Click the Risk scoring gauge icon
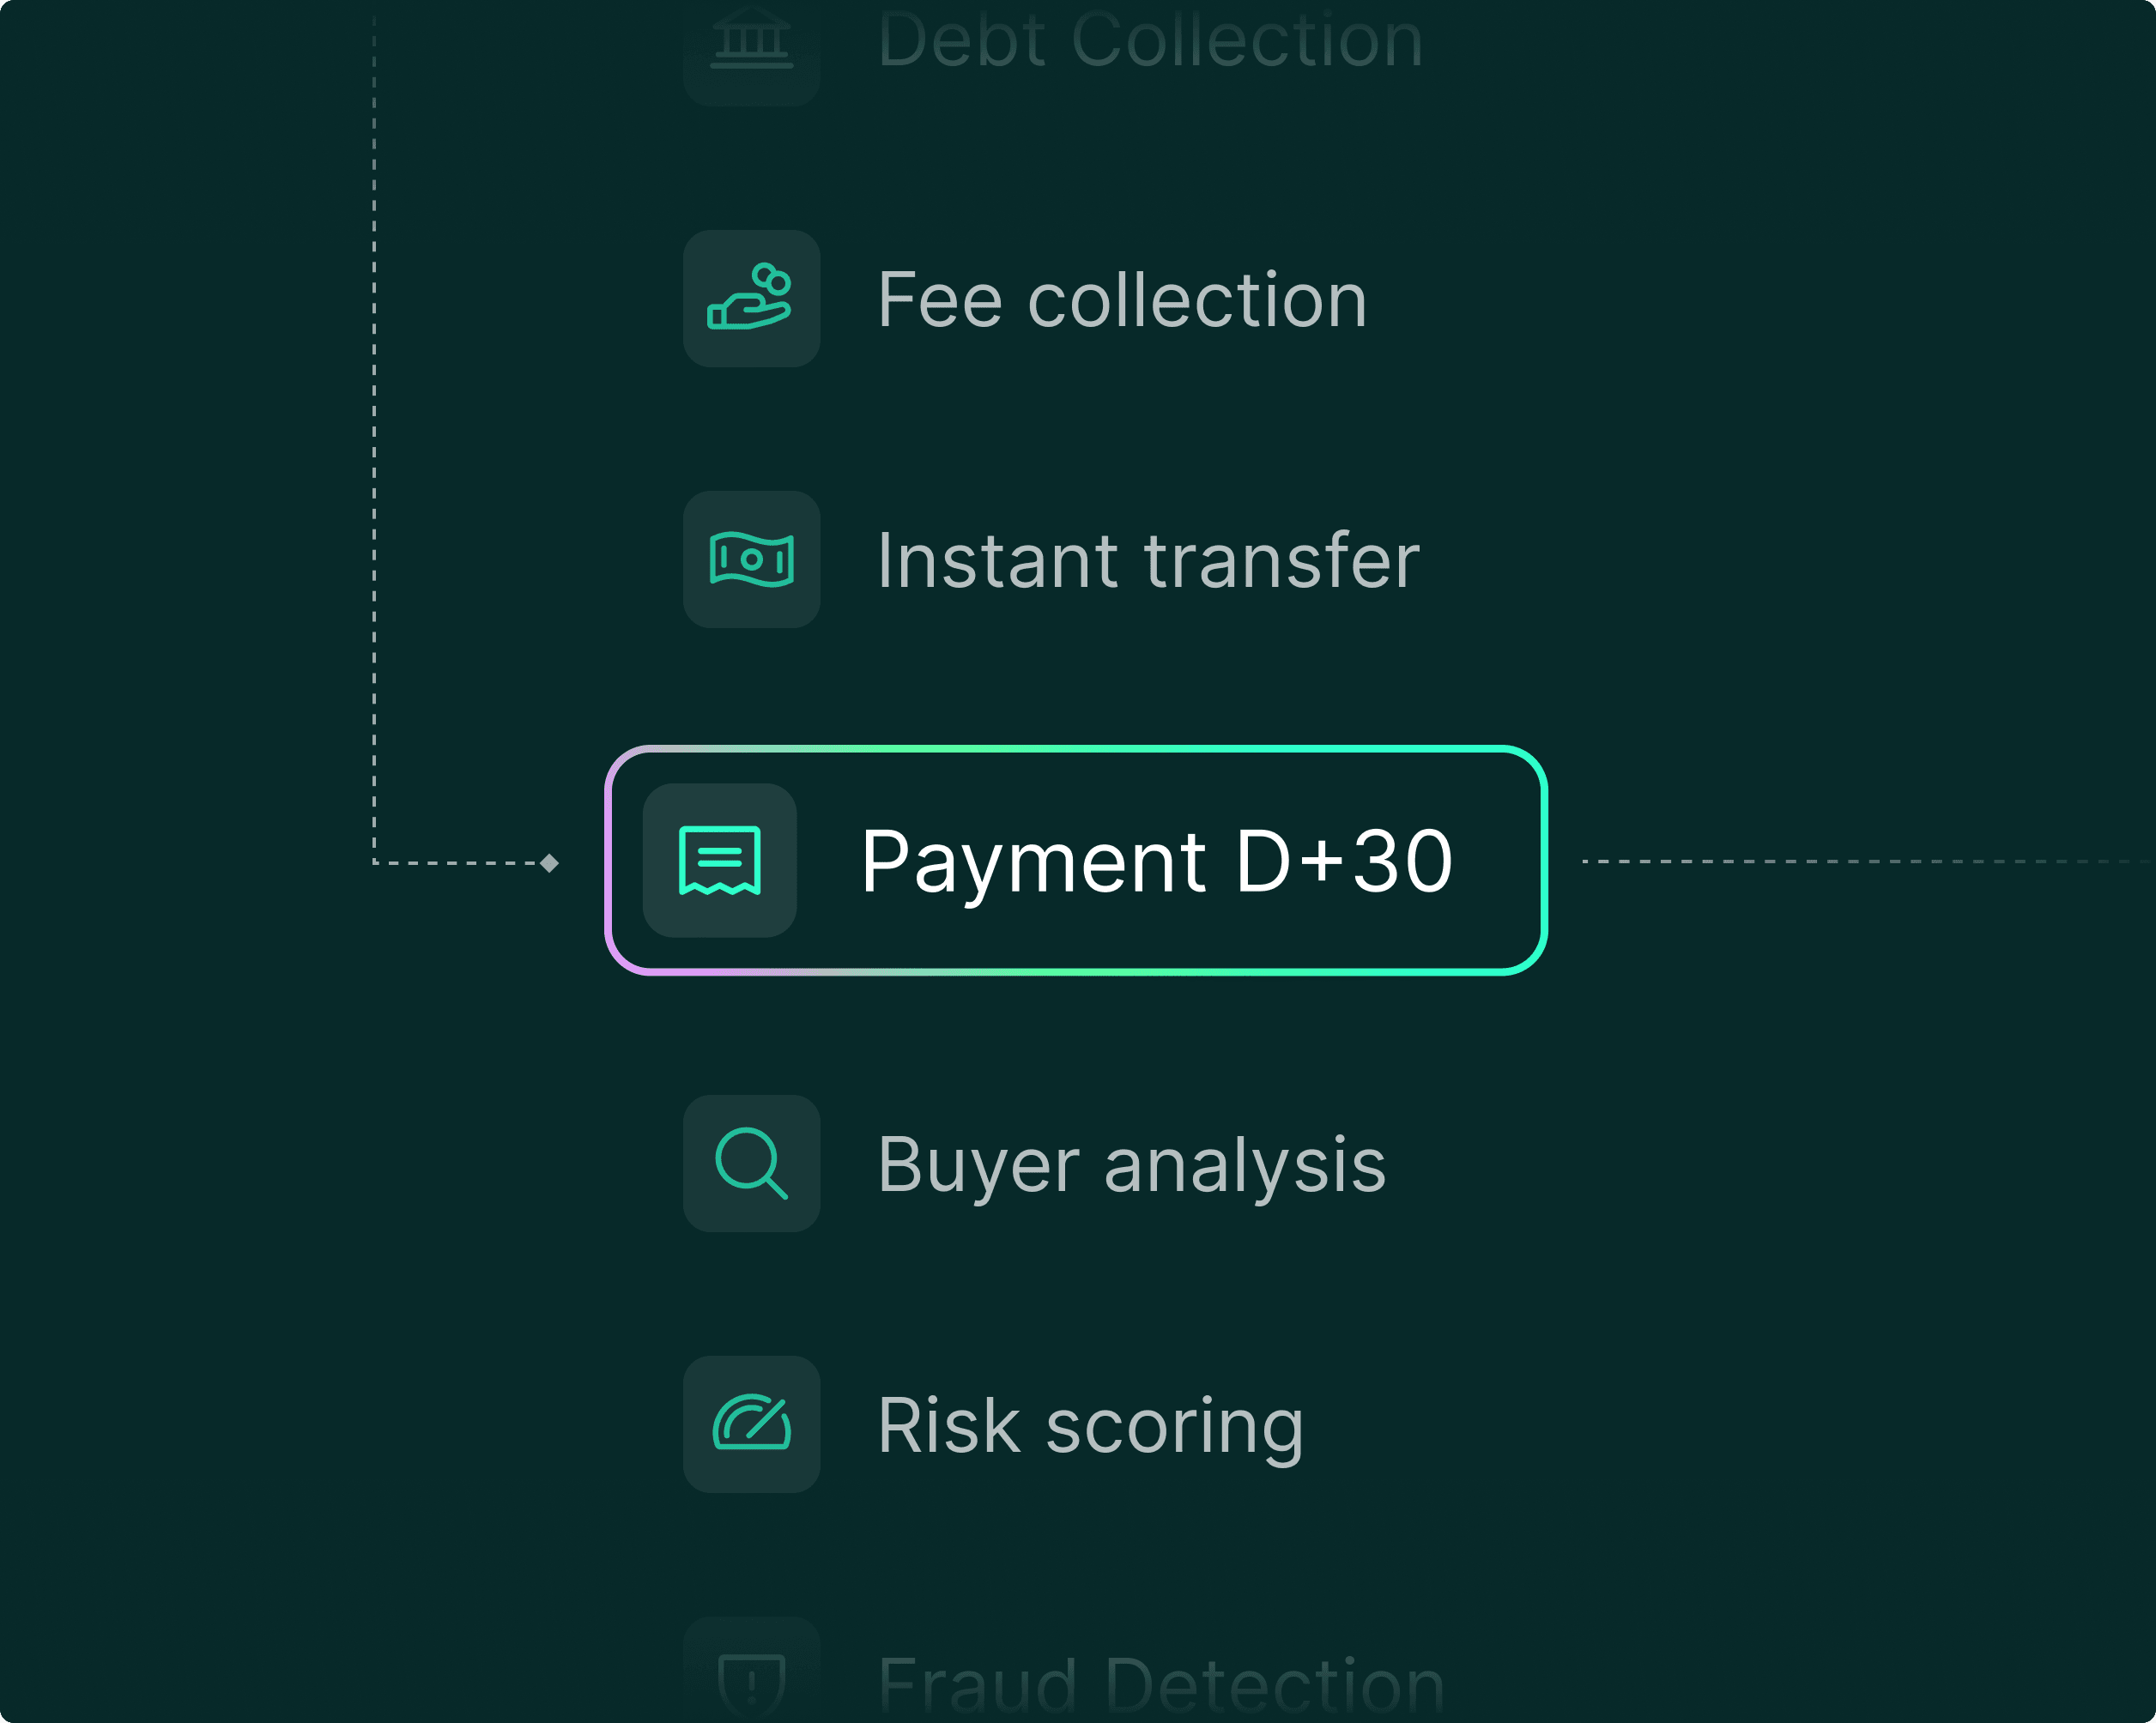This screenshot has height=1723, width=2156. pyautogui.click(x=751, y=1424)
